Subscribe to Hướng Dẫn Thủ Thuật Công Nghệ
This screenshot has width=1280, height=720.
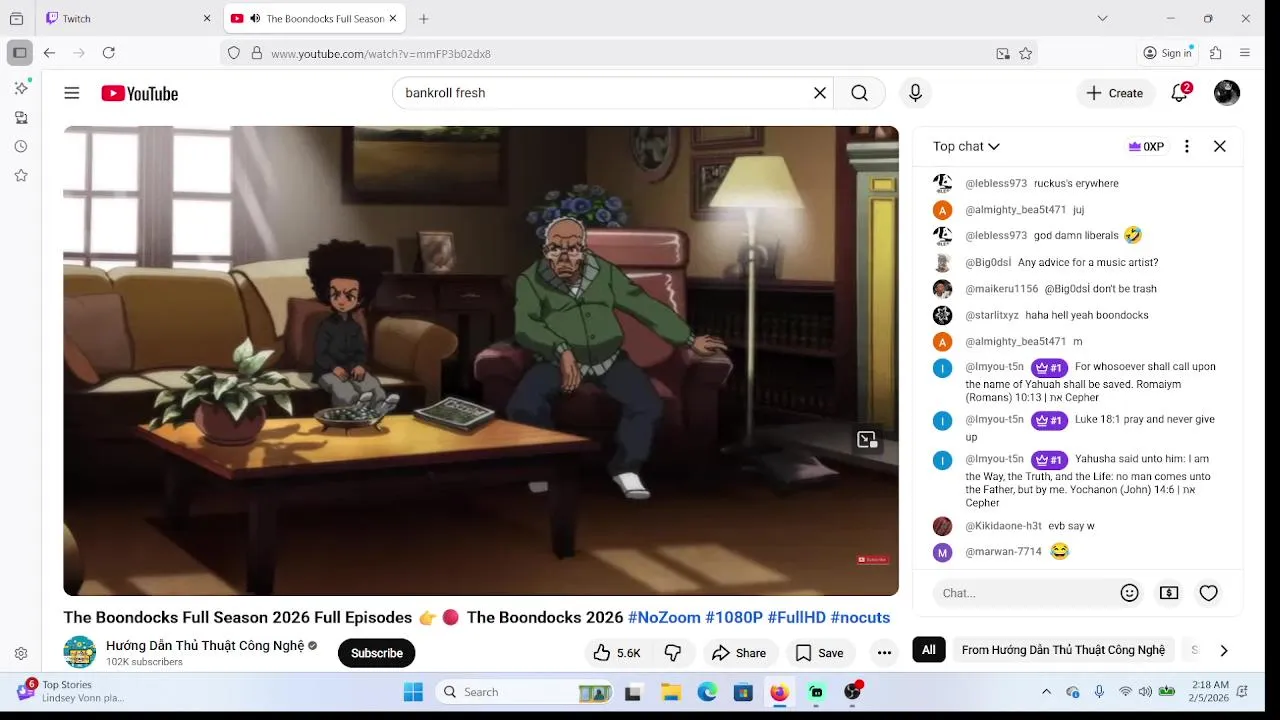tap(377, 653)
